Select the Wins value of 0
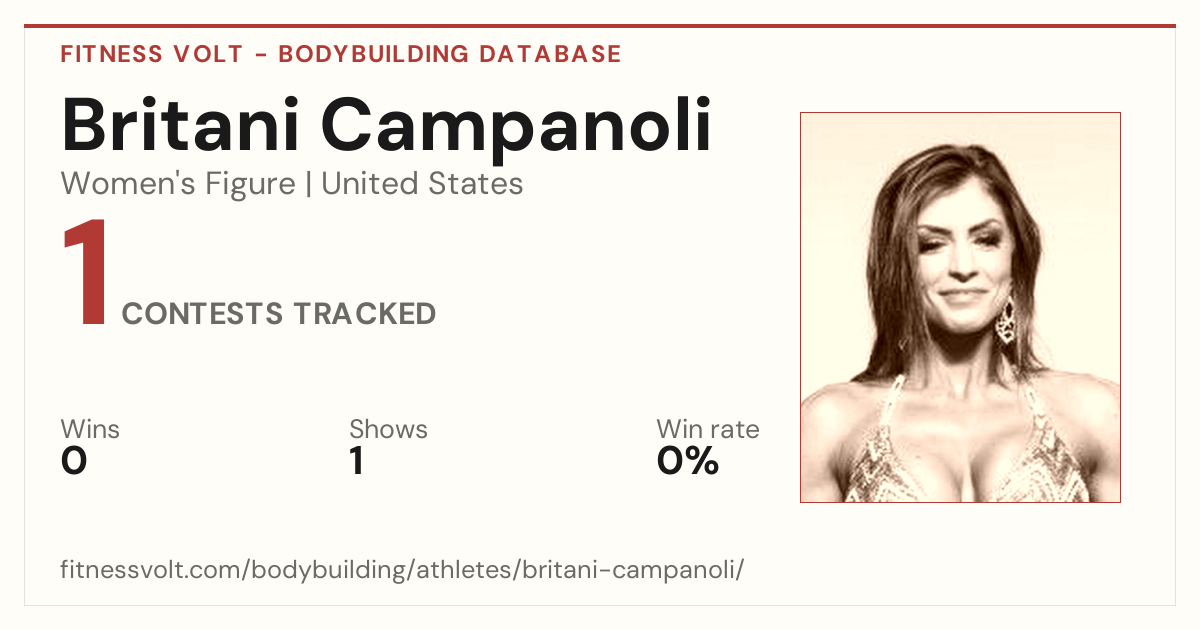The width and height of the screenshot is (1200, 630). coord(74,461)
